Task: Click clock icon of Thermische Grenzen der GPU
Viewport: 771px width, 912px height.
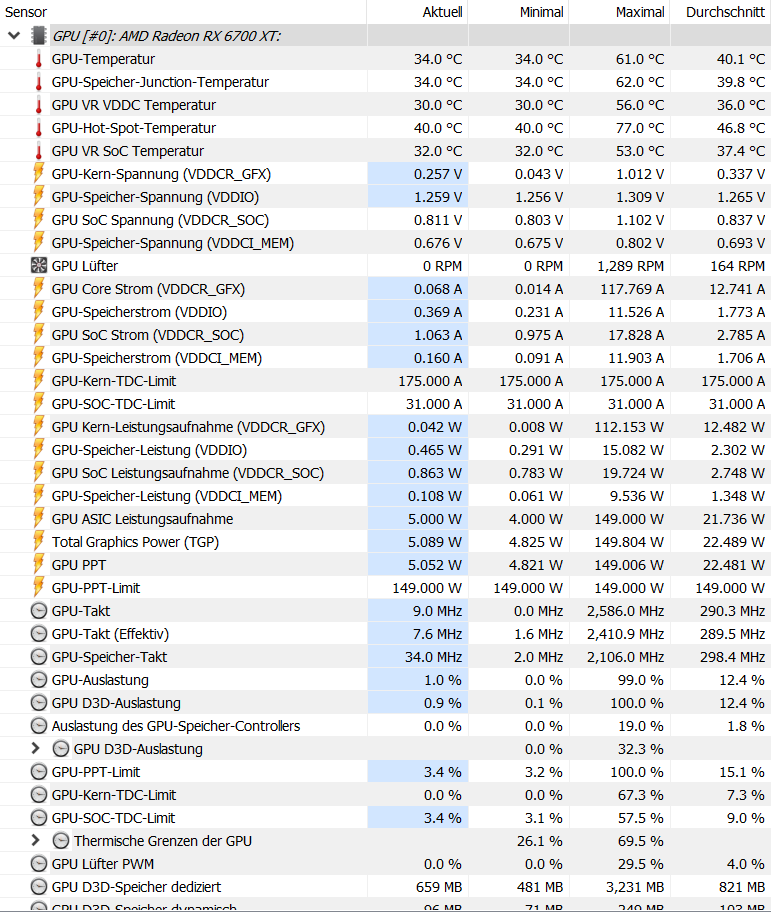Action: [x=60, y=840]
